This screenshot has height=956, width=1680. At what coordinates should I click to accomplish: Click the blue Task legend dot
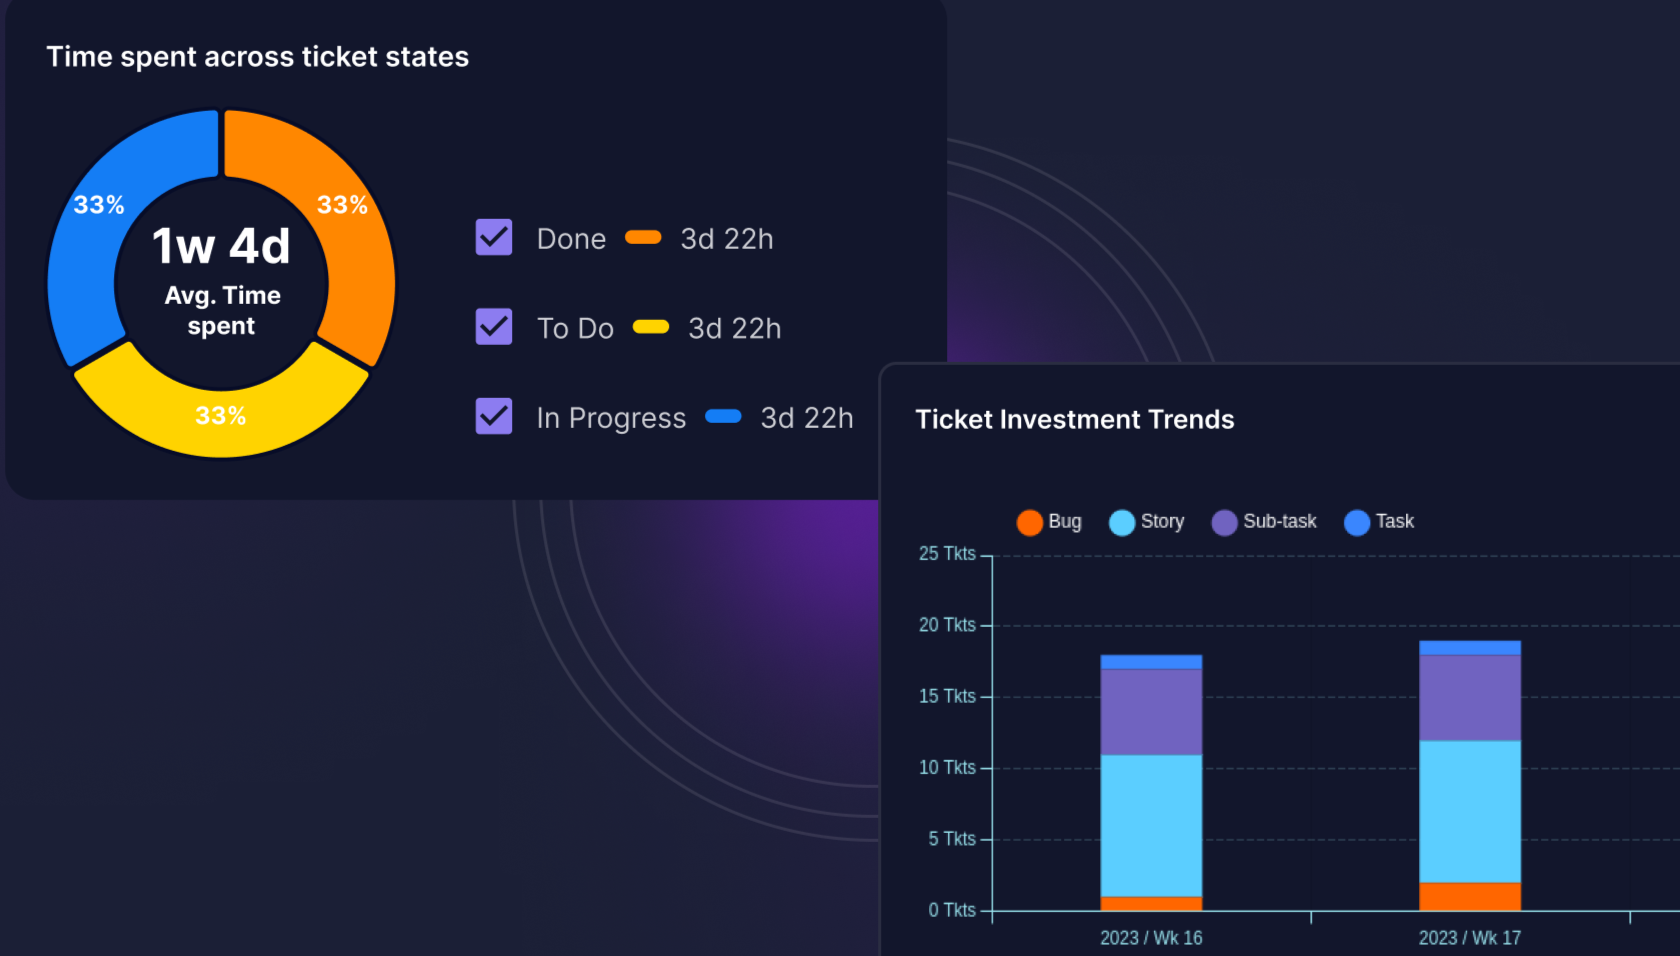1356,522
